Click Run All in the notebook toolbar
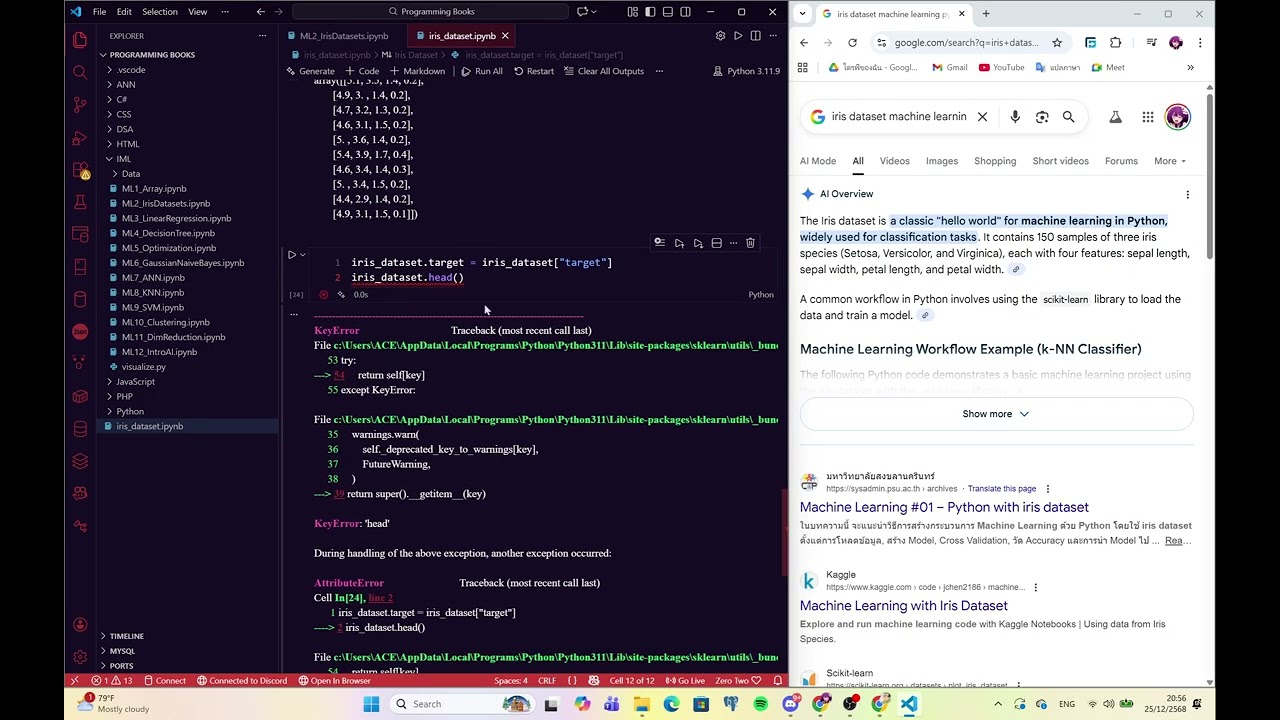 (x=482, y=71)
